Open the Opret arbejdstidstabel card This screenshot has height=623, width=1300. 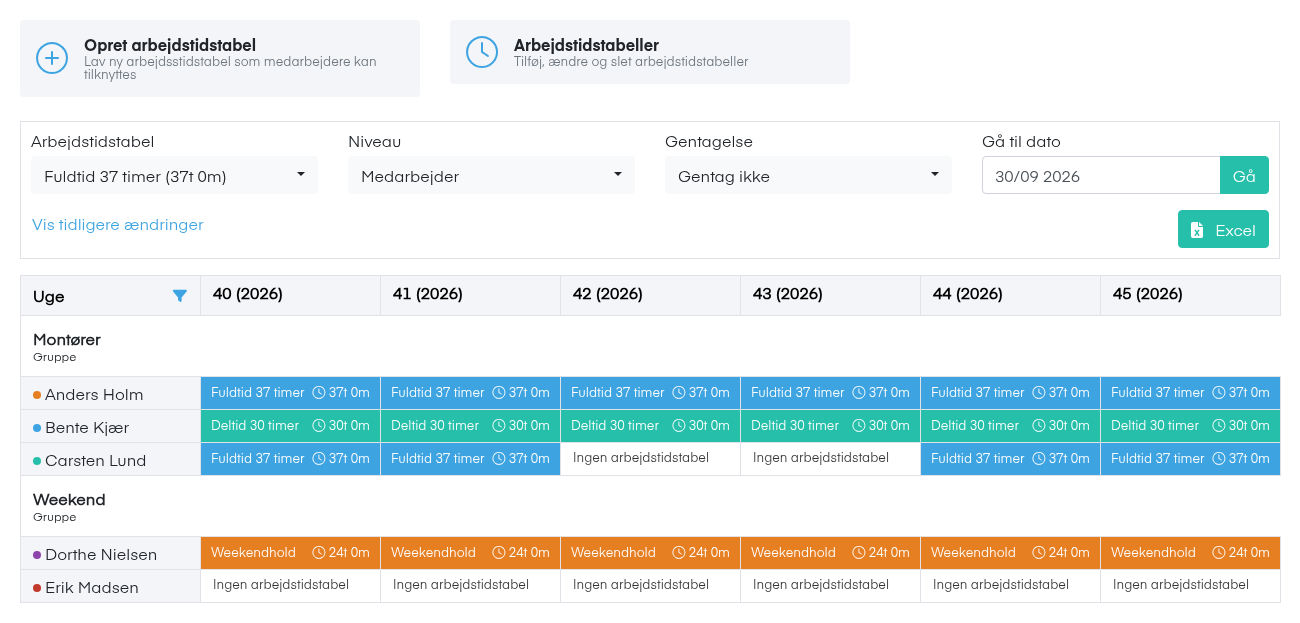(220, 59)
